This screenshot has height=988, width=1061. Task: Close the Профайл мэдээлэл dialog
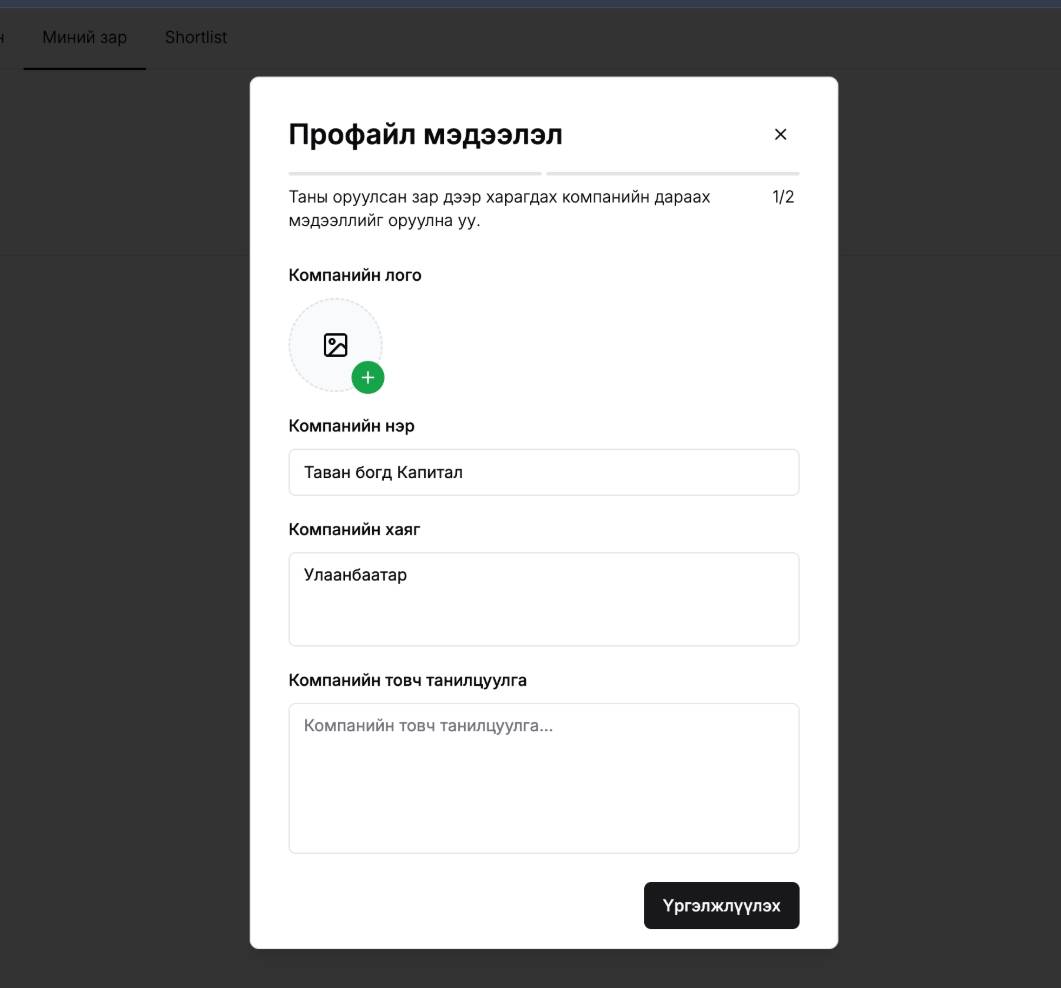(781, 134)
